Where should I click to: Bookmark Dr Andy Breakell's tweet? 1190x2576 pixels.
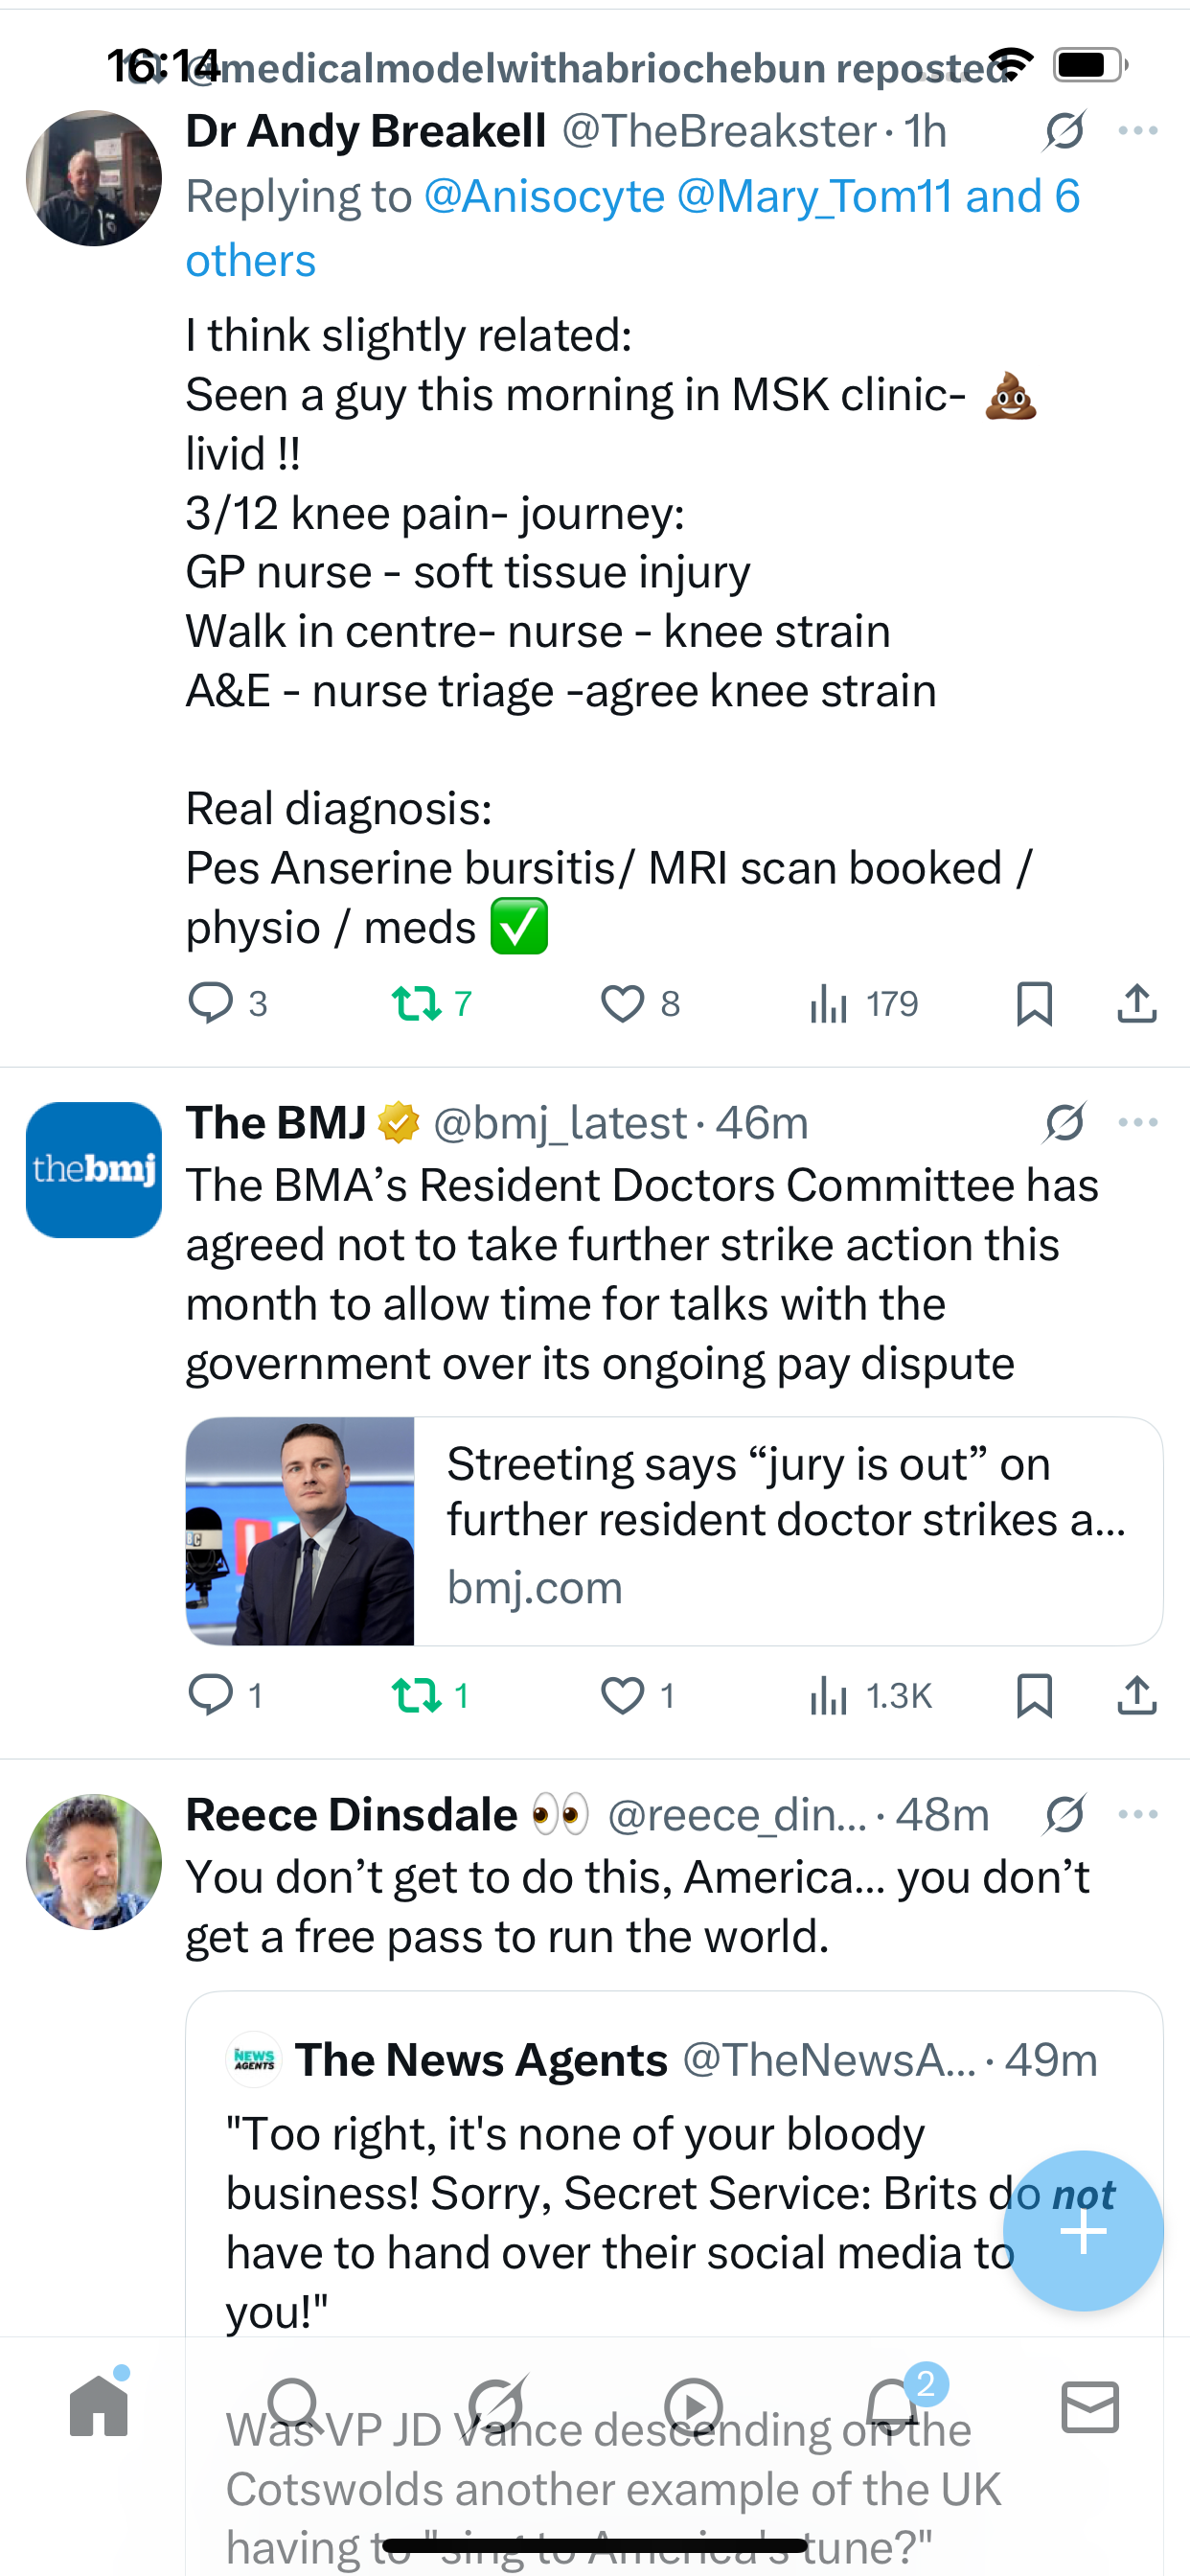pyautogui.click(x=1034, y=1003)
